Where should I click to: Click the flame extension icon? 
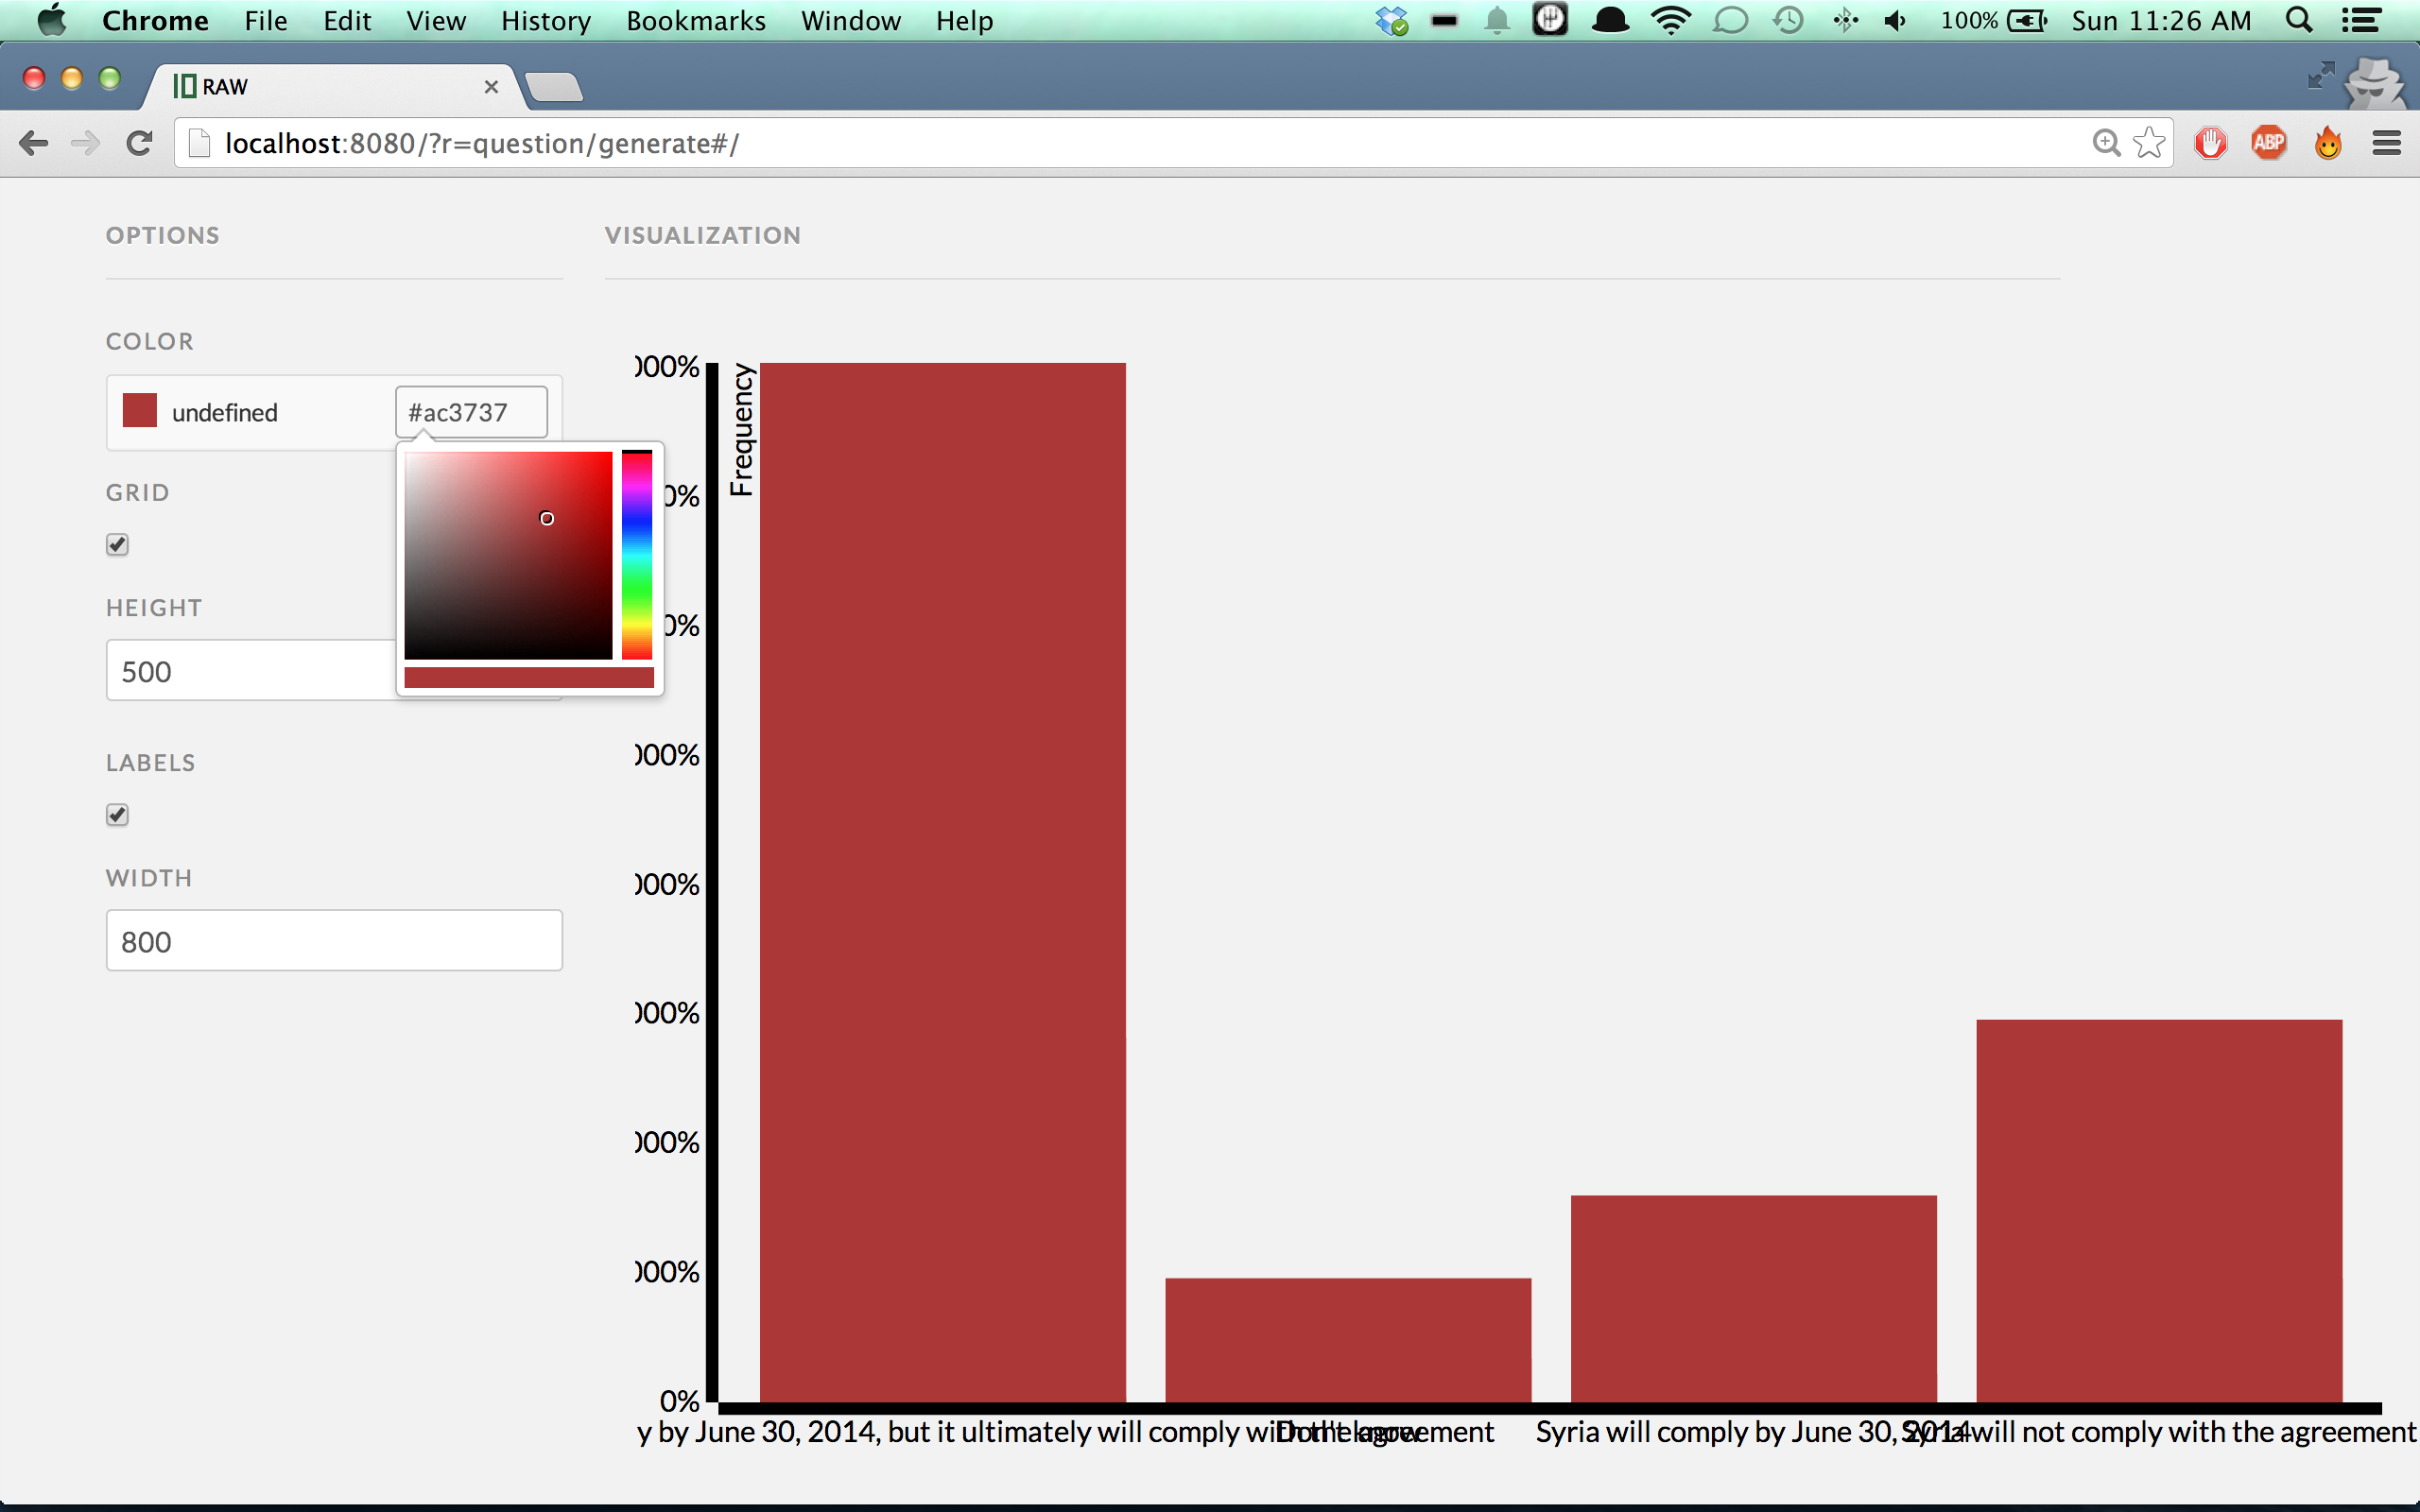tap(2328, 144)
